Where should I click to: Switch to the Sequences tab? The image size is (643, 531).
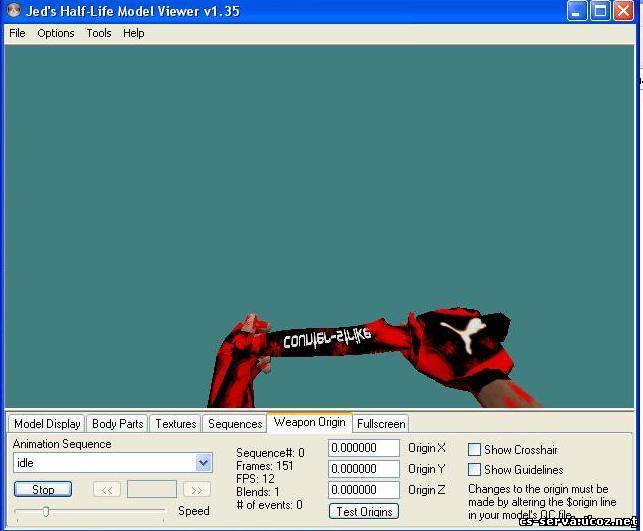(x=235, y=424)
